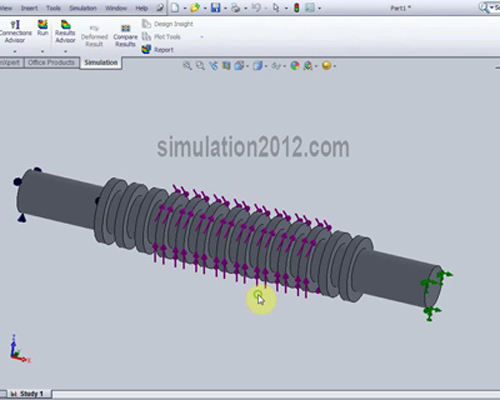Open the Results Advisor tool
The image size is (500, 400).
pos(65,31)
